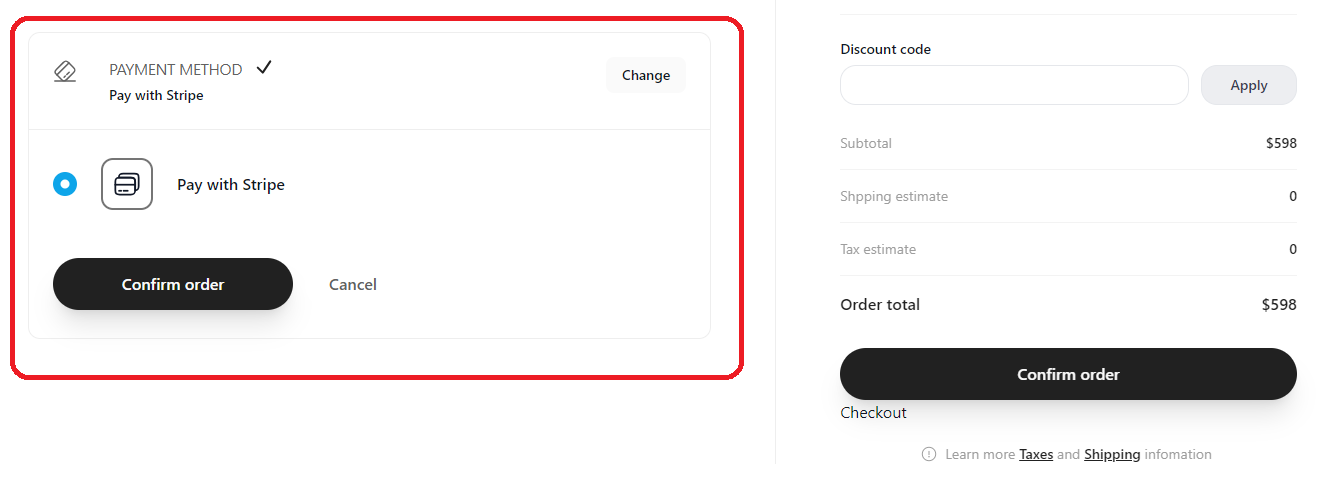The height and width of the screenshot is (494, 1327).
Task: Select the Pay with Stripe radio button
Action: [x=65, y=184]
